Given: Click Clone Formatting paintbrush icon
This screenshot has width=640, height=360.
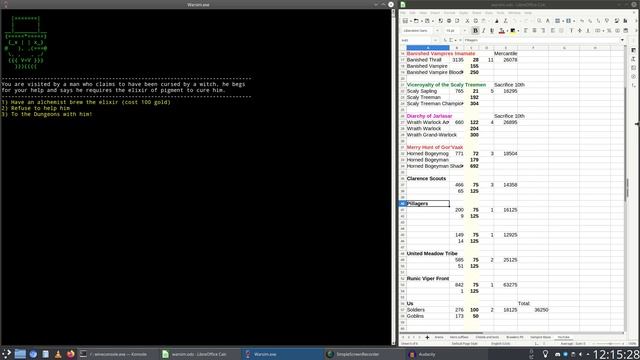Looking at the screenshot, I should click(x=497, y=21).
